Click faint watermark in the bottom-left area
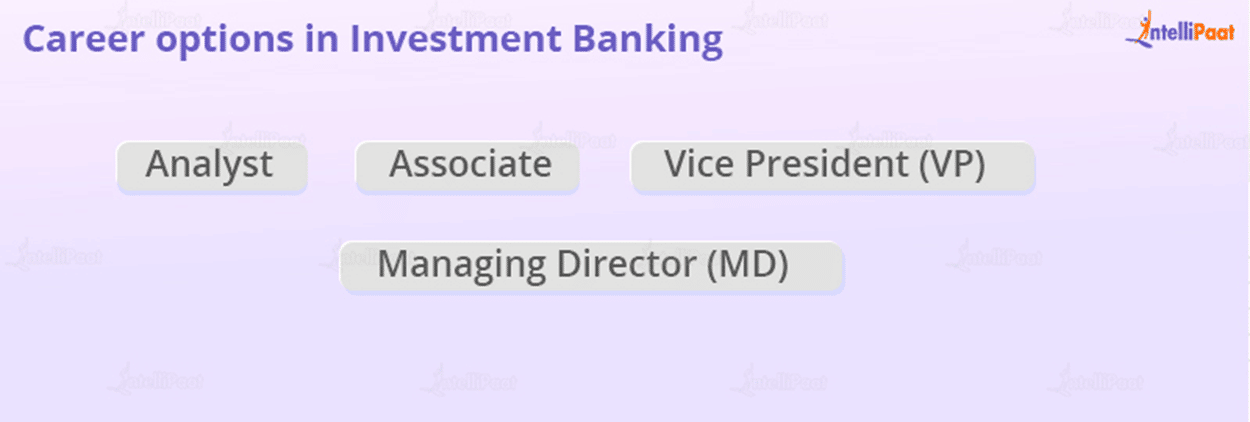 (x=155, y=380)
